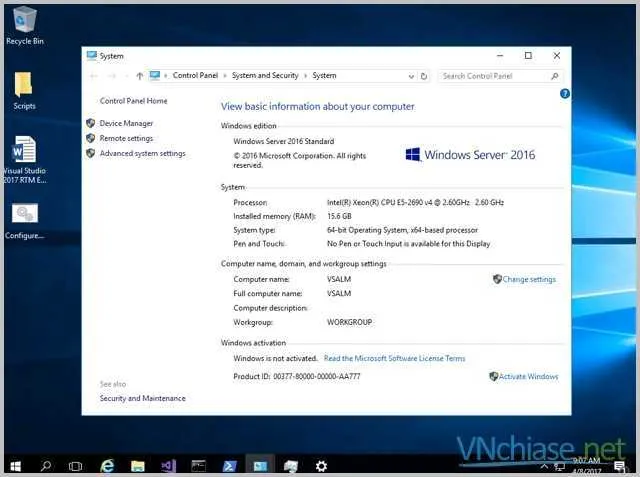640x477 pixels.
Task: Read the Microsoft Software License Terms
Action: pos(394,358)
